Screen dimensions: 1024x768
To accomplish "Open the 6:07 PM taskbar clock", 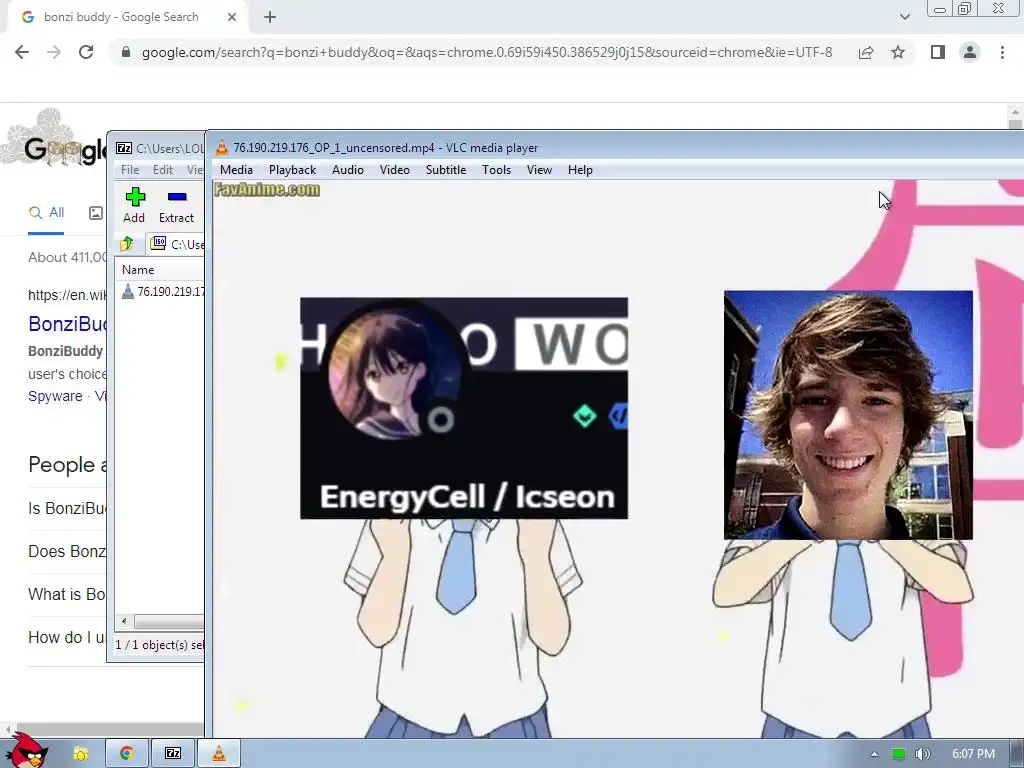I will pyautogui.click(x=973, y=754).
